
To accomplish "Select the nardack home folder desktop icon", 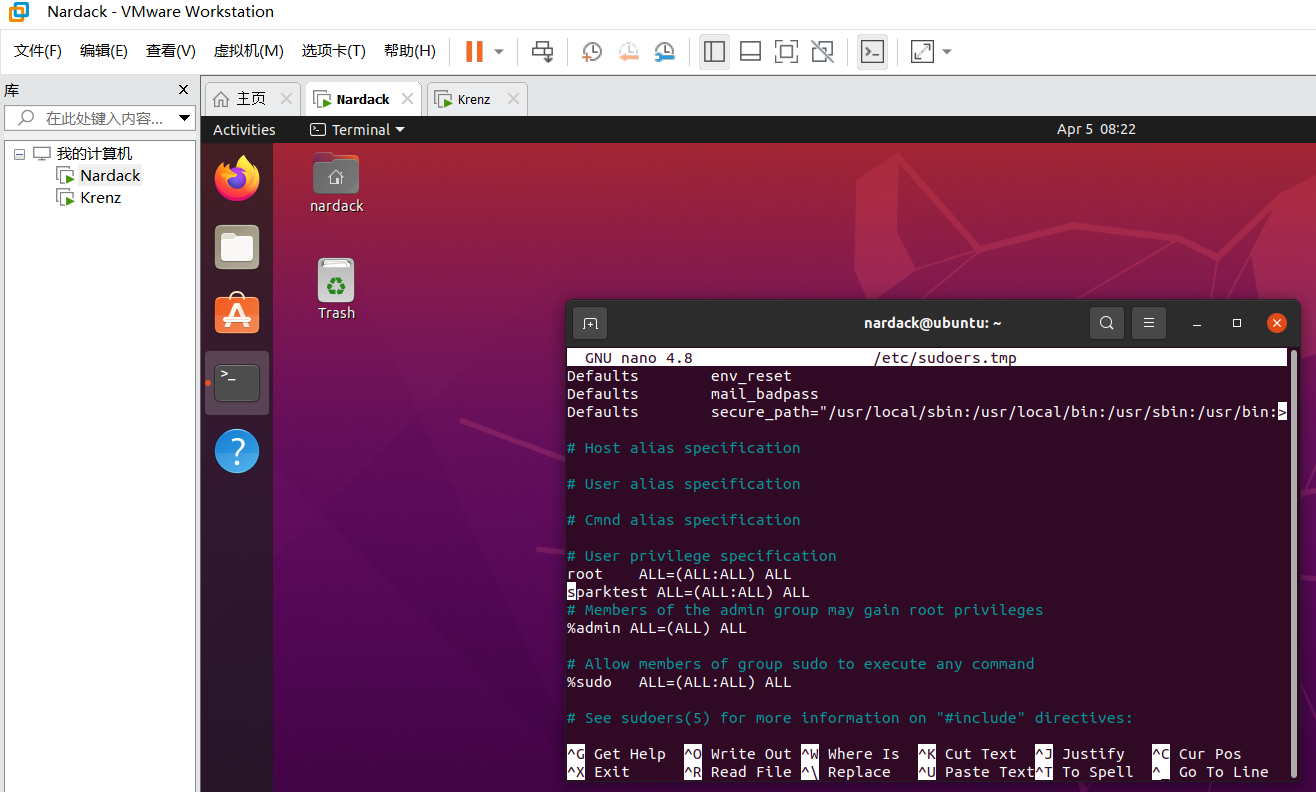I will [336, 183].
